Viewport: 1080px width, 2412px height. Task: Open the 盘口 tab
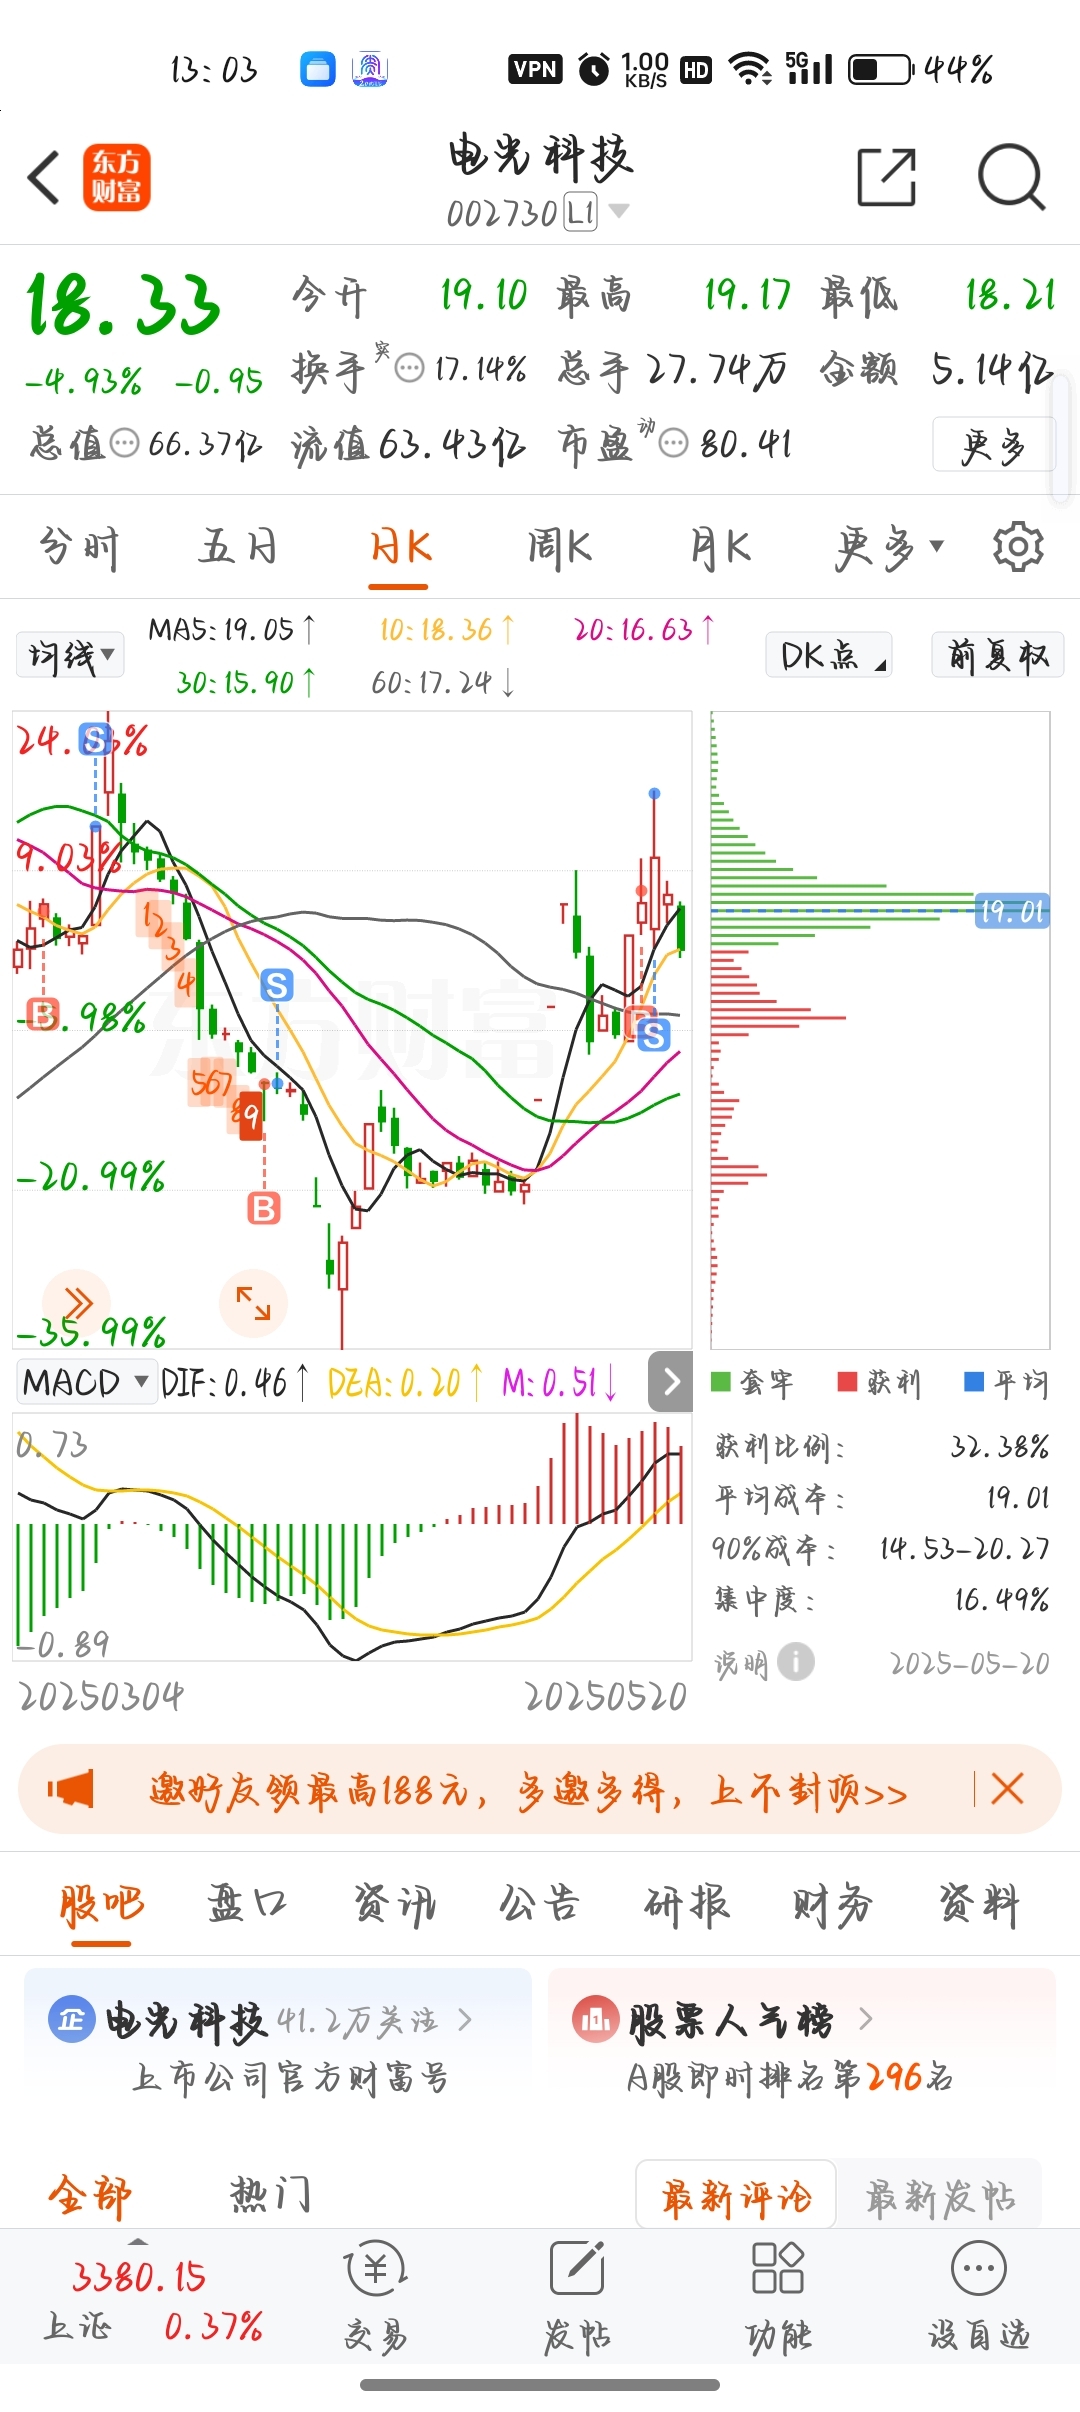[x=247, y=1904]
